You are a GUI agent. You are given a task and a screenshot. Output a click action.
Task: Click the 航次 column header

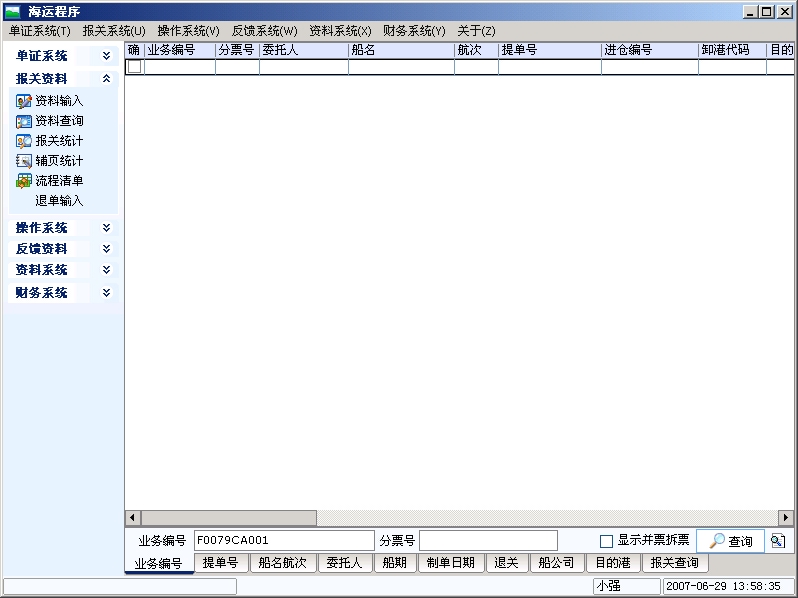[x=476, y=50]
